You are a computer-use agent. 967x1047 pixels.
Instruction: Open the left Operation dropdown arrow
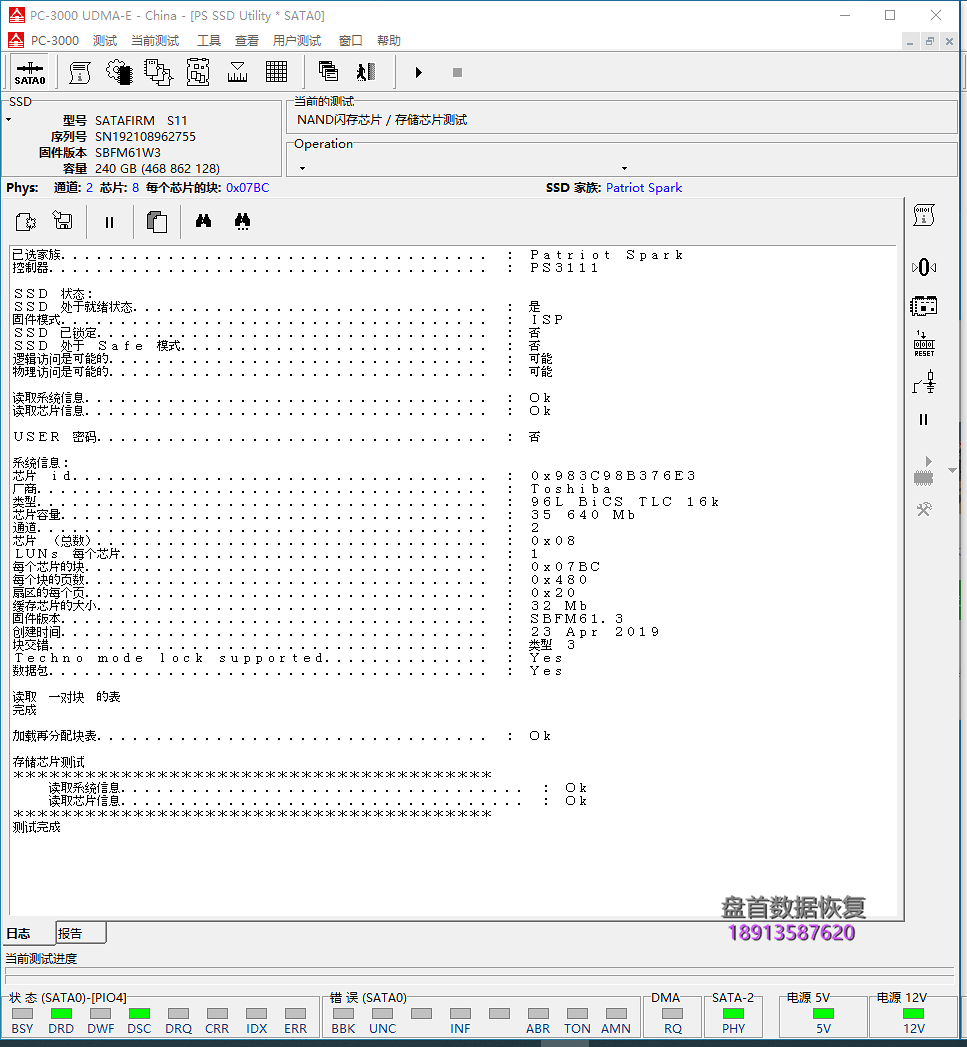click(302, 168)
